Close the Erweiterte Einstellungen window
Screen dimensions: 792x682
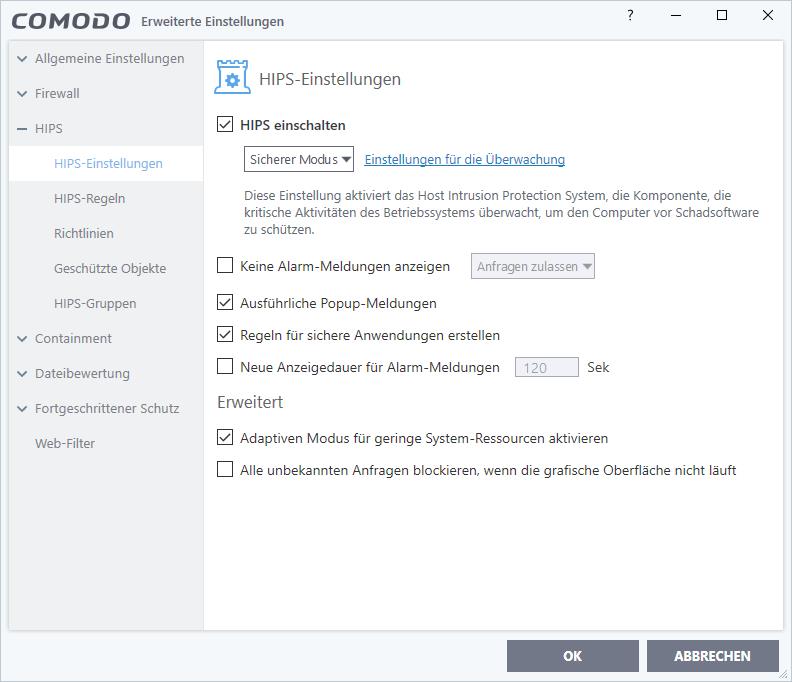click(768, 15)
